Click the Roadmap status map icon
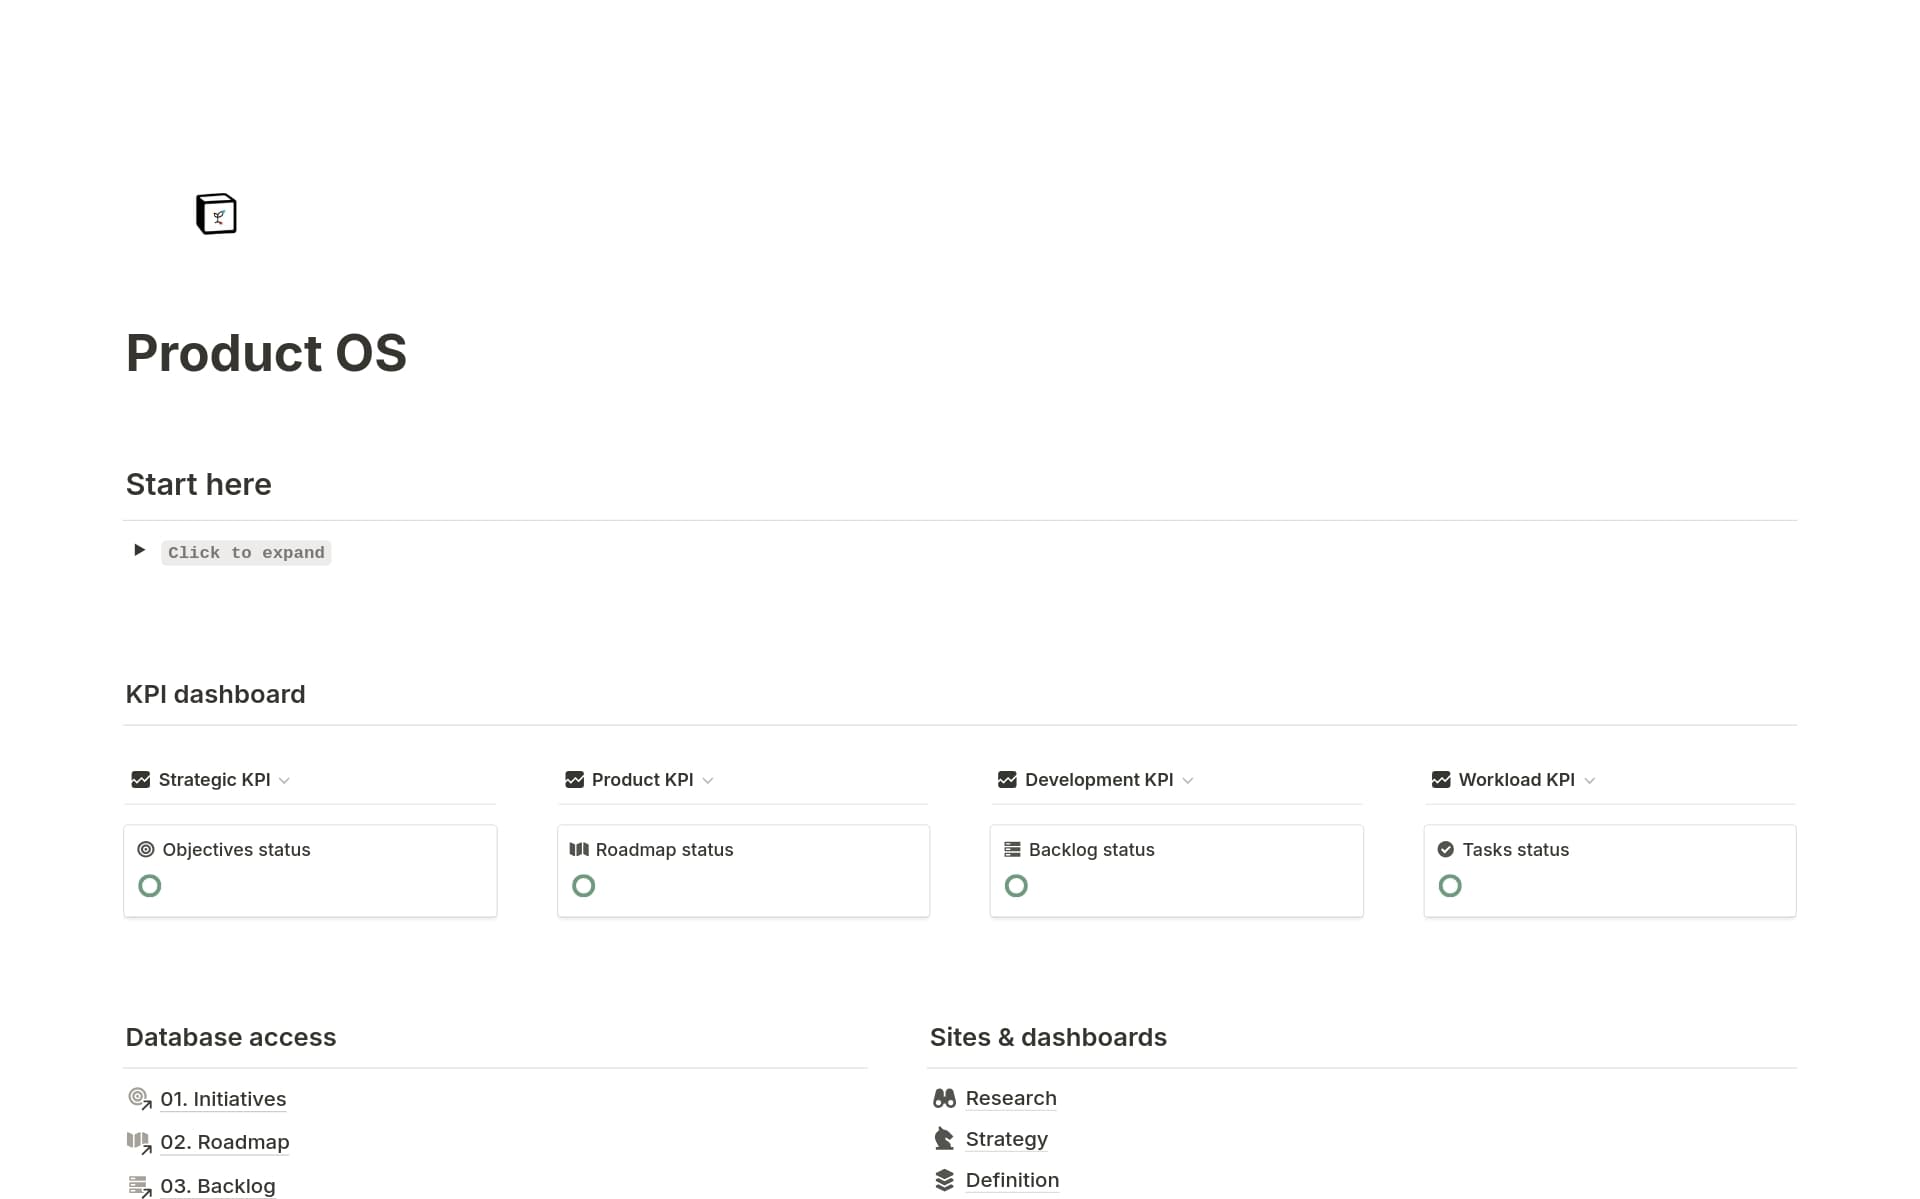1920x1199 pixels. click(579, 850)
